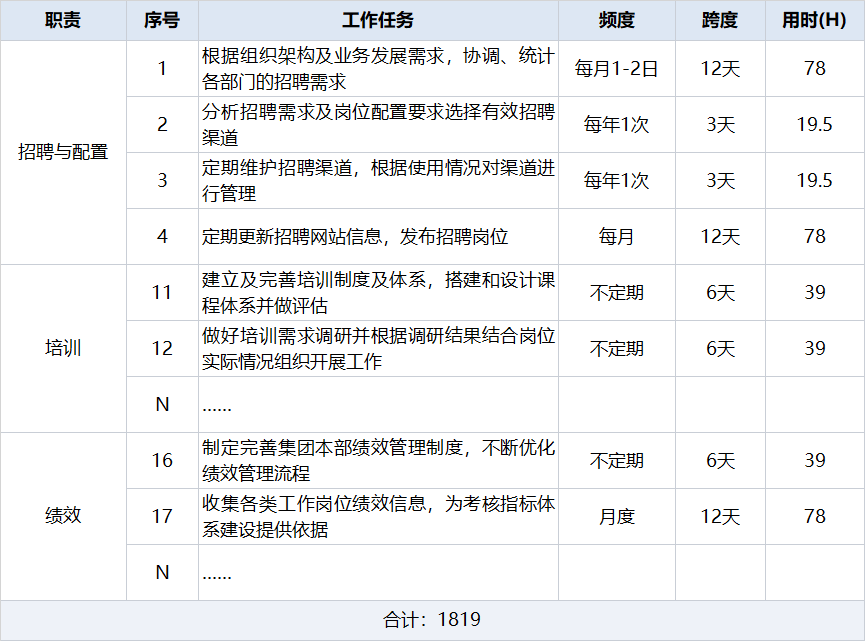Click hours value 39 for task 16
This screenshot has height=641, width=865.
815,461
